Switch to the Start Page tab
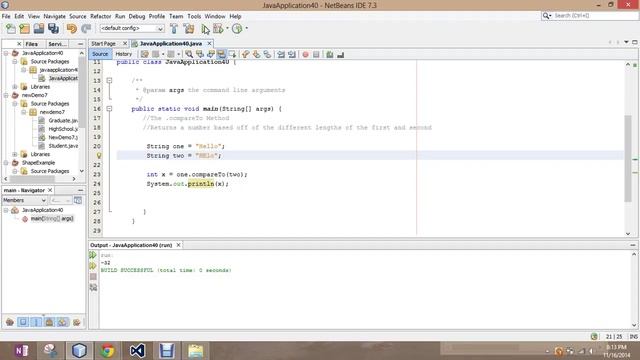This screenshot has width=640, height=360. pos(103,43)
